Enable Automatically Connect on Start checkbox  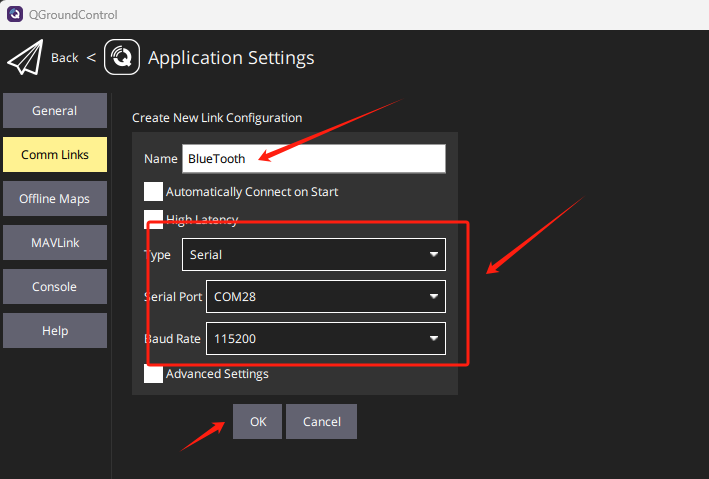pos(154,192)
